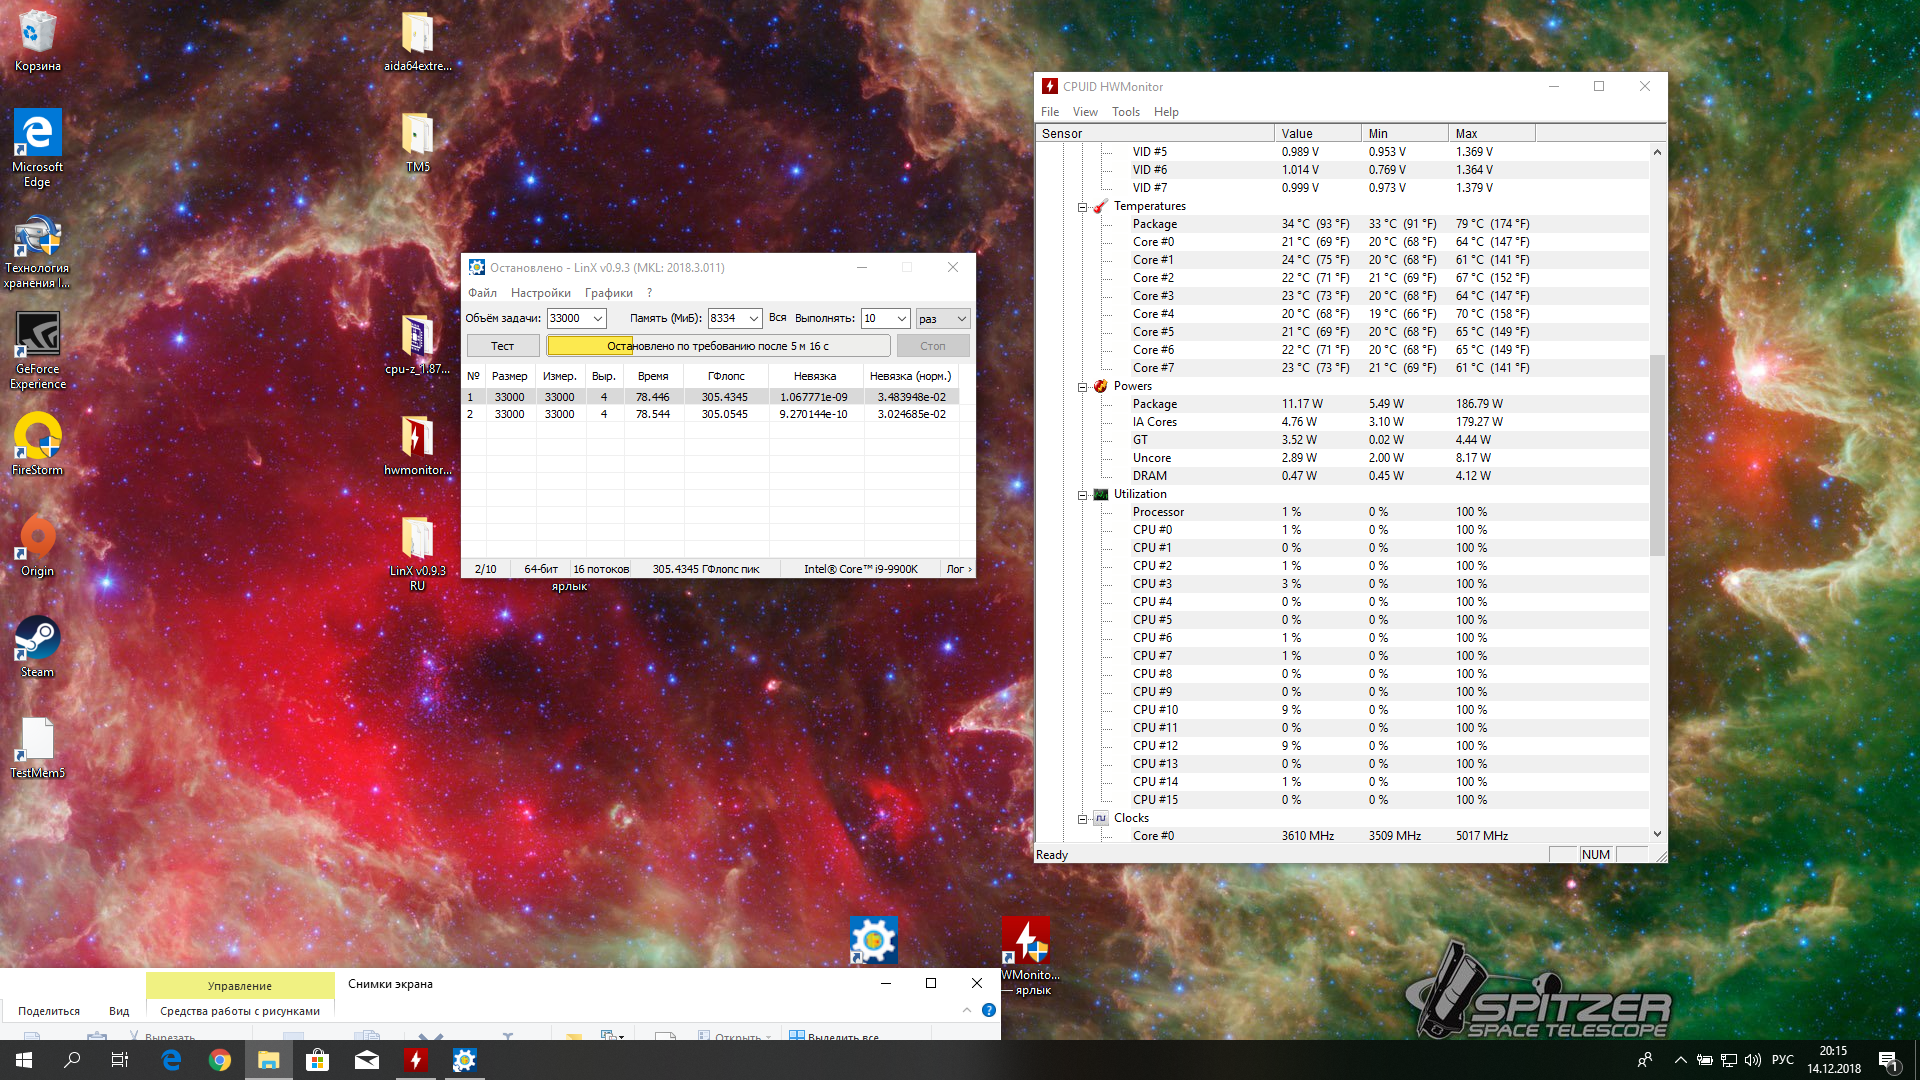Launch Google Chrome from the taskbar
This screenshot has width=1920, height=1080.
point(220,1060)
